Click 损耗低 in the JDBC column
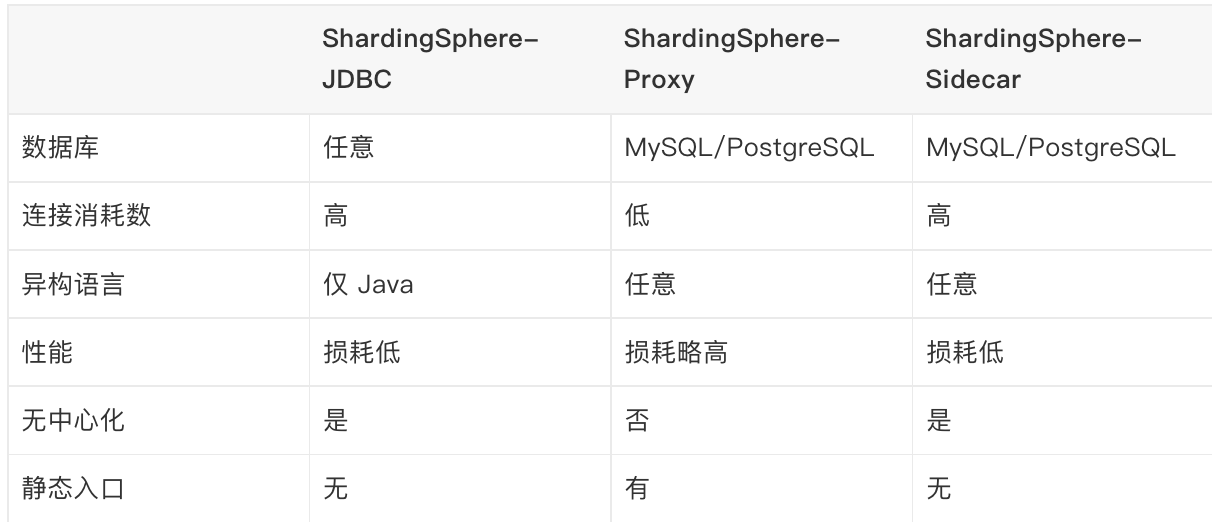The image size is (1212, 522). point(361,352)
